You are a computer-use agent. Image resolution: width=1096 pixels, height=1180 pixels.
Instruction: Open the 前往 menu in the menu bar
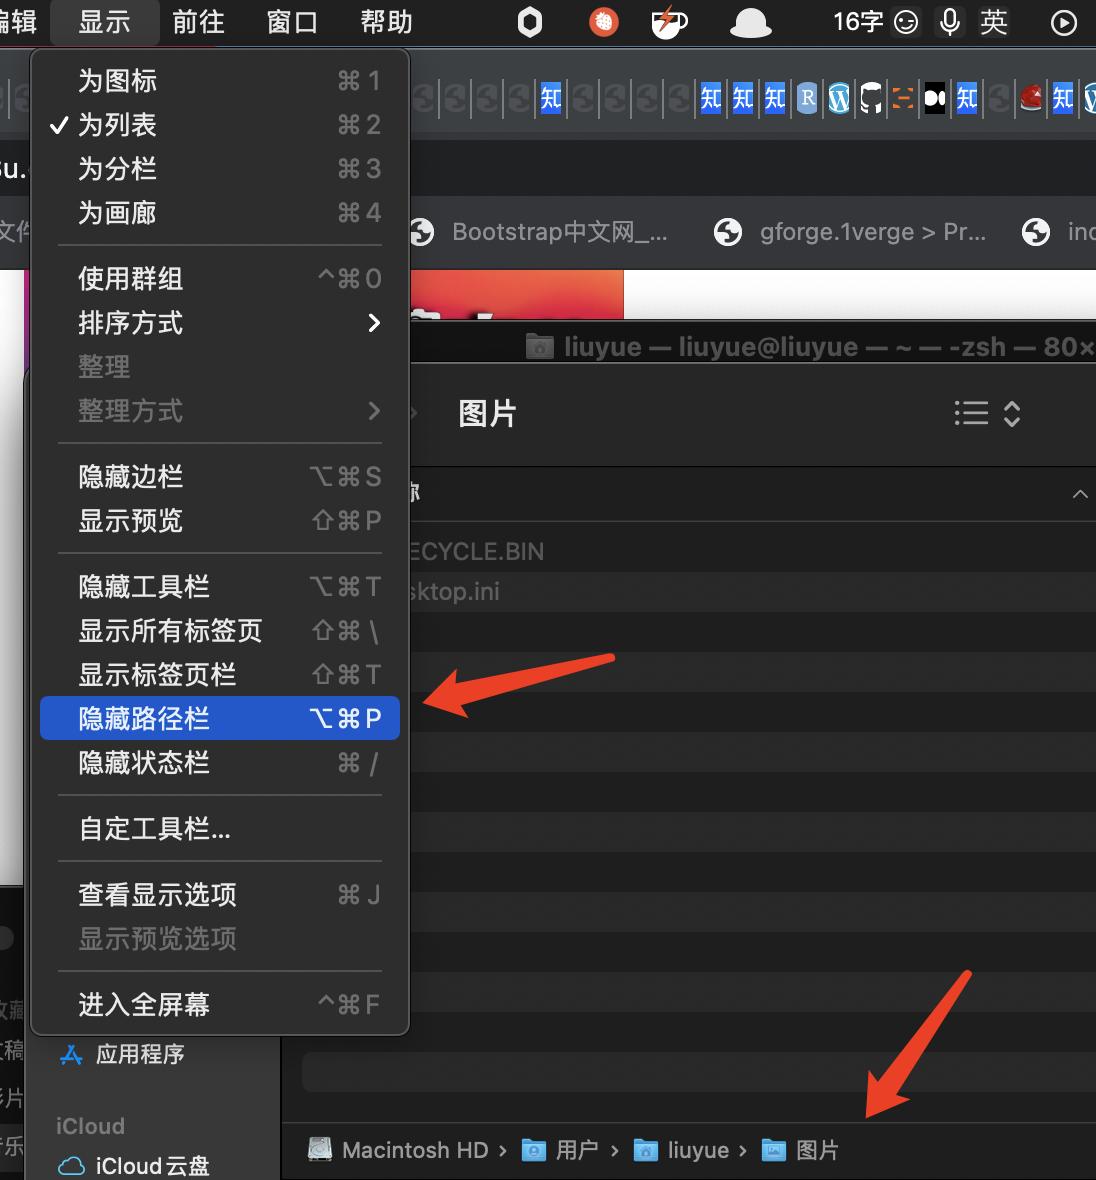point(197,22)
